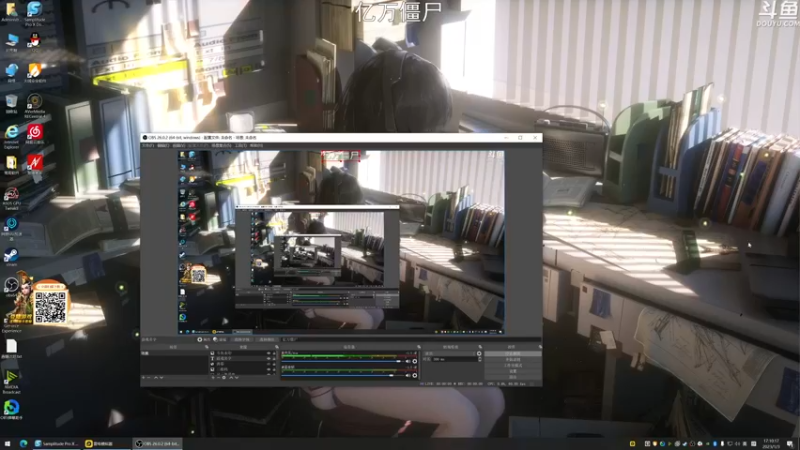Open Filters icon in the source toolbar
800x450 pixels.
pyautogui.click(x=215, y=340)
